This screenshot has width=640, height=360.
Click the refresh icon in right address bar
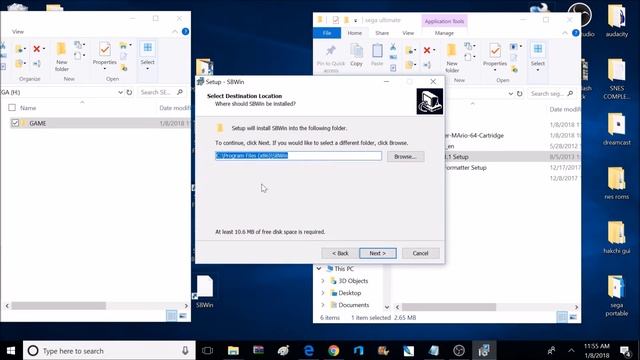coord(519,93)
